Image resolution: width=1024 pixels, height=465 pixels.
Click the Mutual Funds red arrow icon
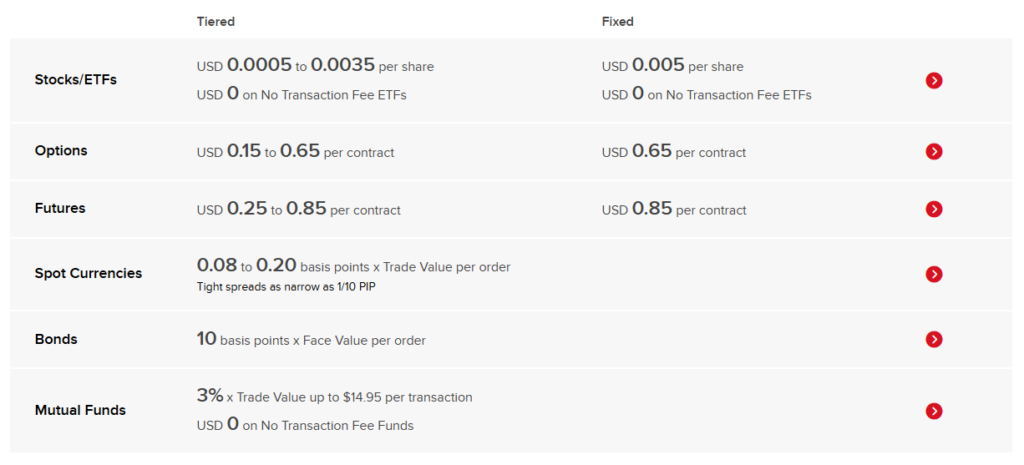point(934,410)
